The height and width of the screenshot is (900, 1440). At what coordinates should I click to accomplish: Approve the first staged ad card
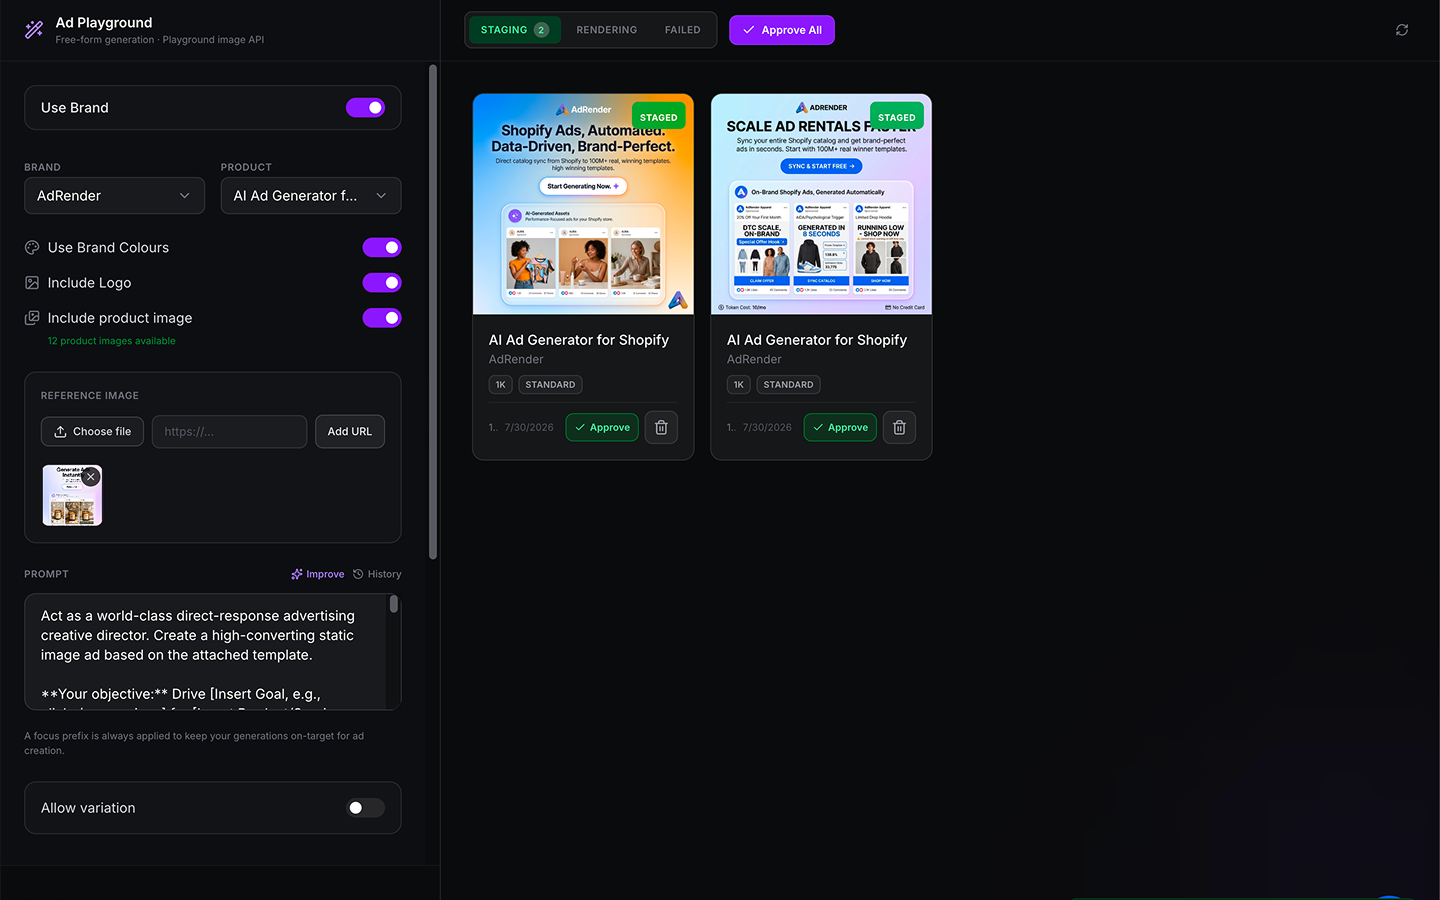[x=602, y=427]
